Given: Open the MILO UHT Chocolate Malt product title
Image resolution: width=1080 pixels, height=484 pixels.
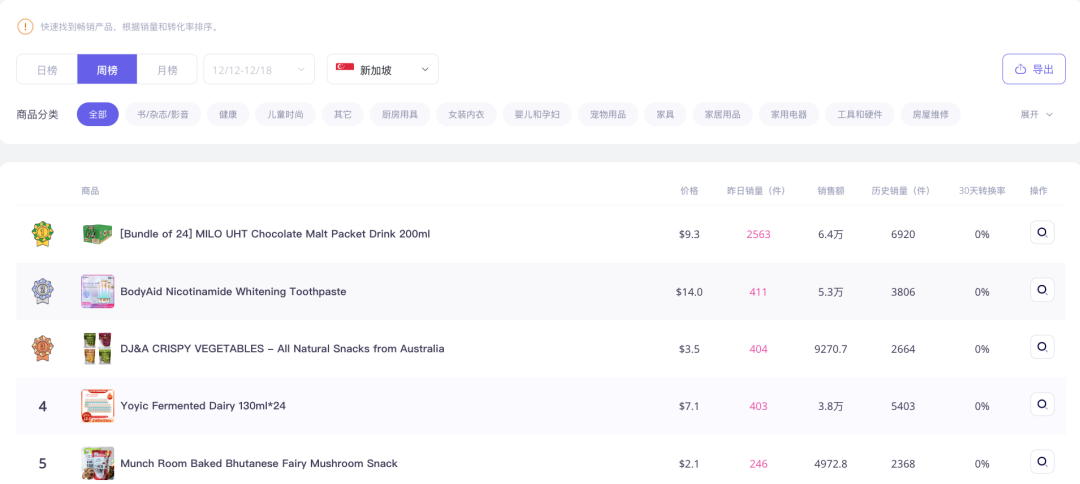Looking at the screenshot, I should [275, 234].
